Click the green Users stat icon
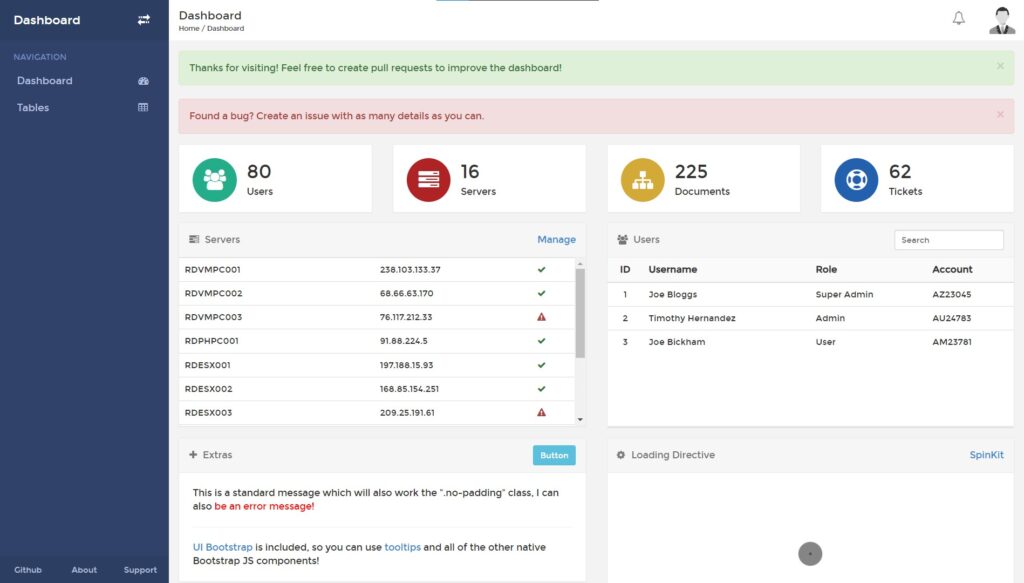This screenshot has height=583, width=1024. point(216,177)
